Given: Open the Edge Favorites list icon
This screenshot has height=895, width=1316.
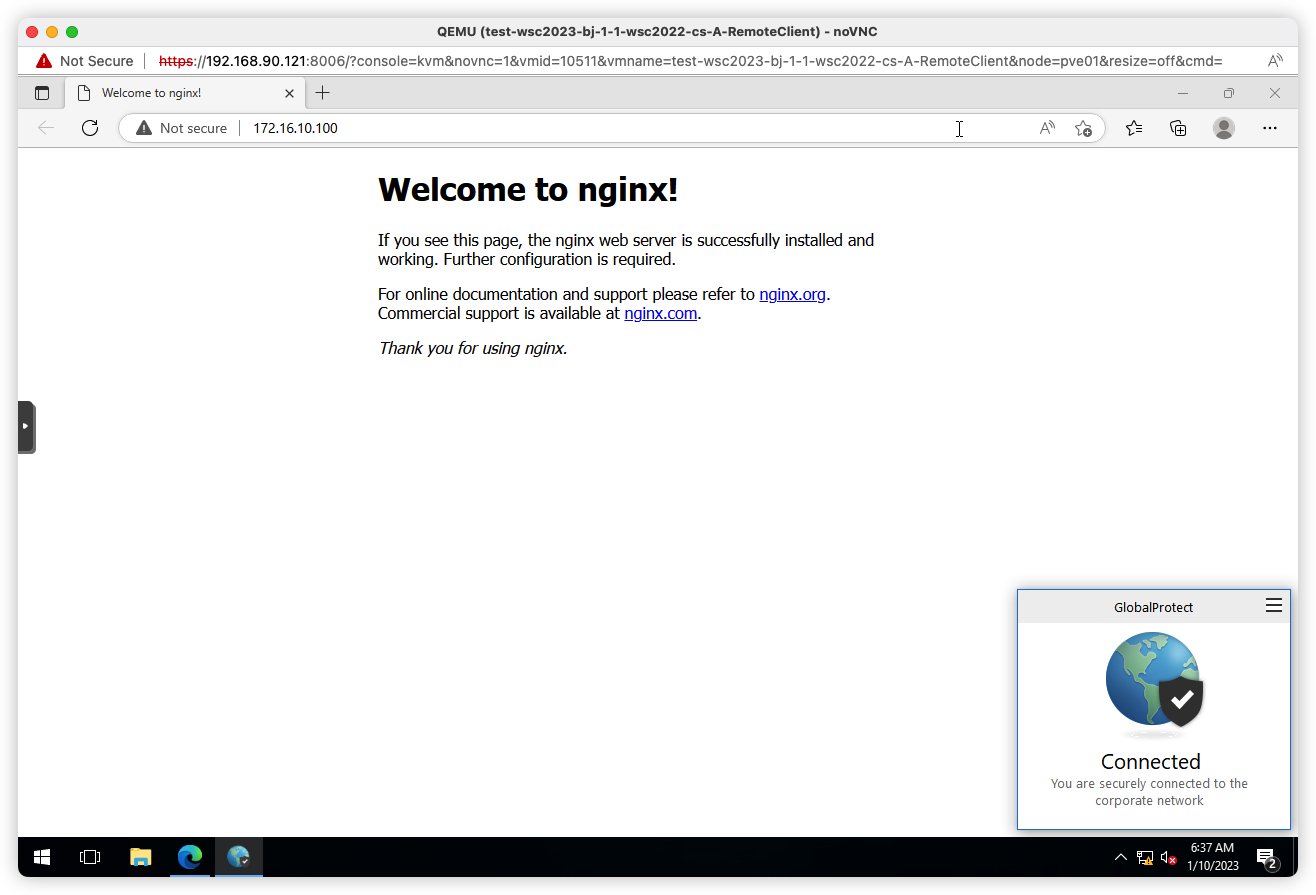Looking at the screenshot, I should [x=1134, y=128].
